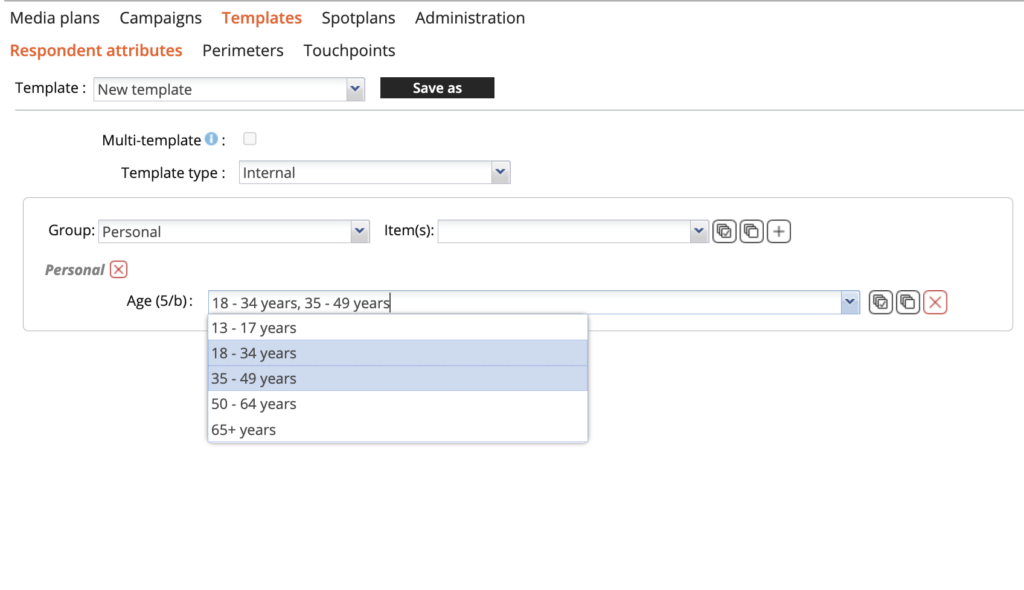Viewport: 1024px width, 590px height.
Task: Open the Template dropdown
Action: (355, 89)
